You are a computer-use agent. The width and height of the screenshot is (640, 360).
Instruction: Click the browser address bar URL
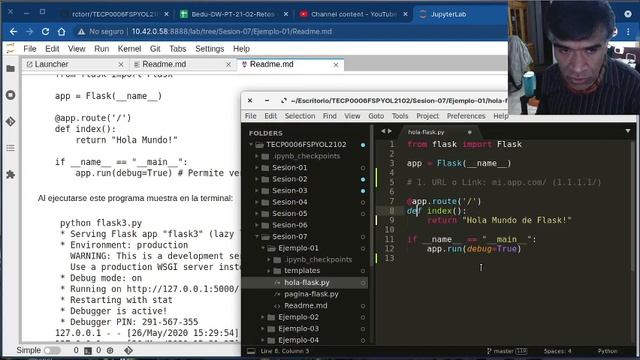[x=232, y=31]
